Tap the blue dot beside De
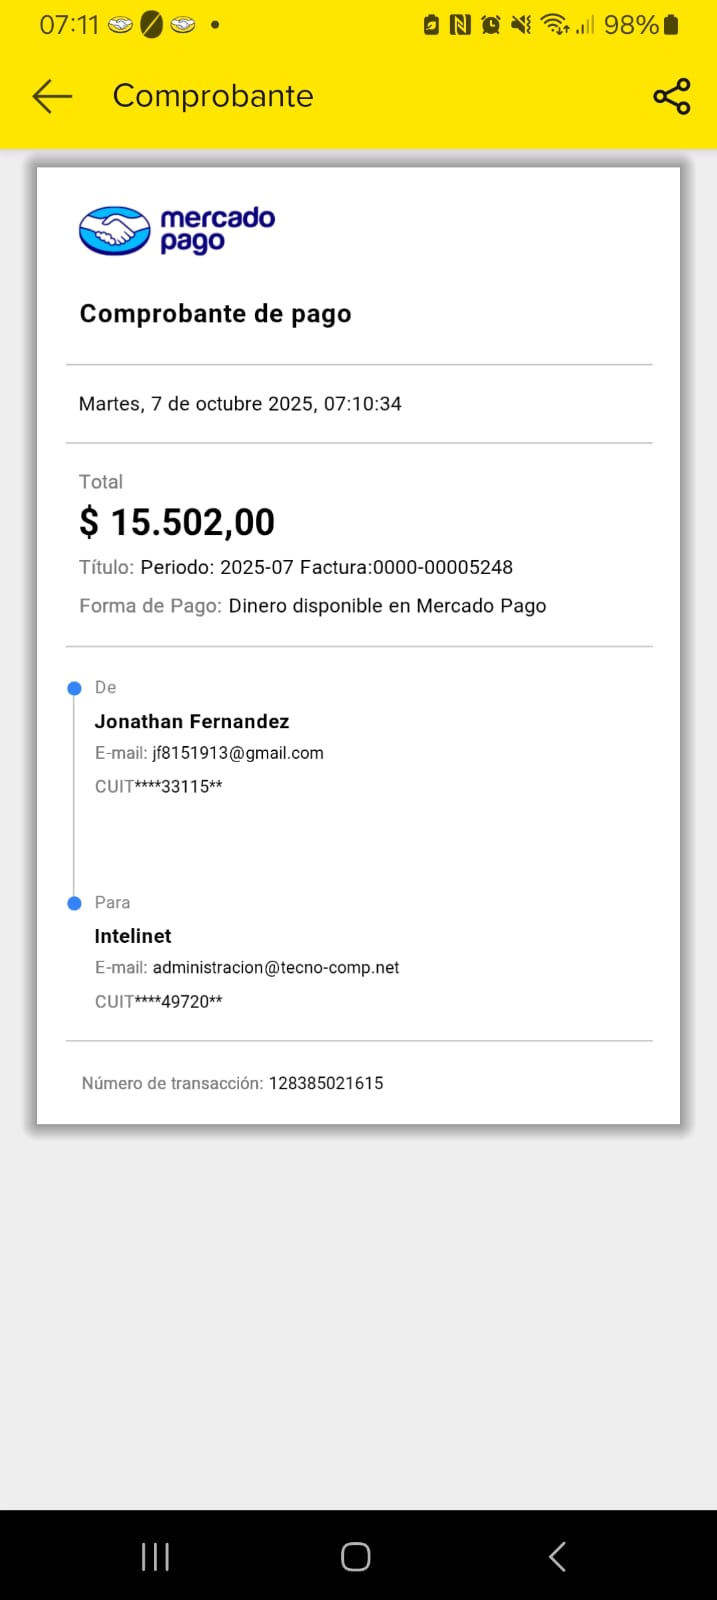Viewport: 717px width, 1600px height. tap(74, 688)
